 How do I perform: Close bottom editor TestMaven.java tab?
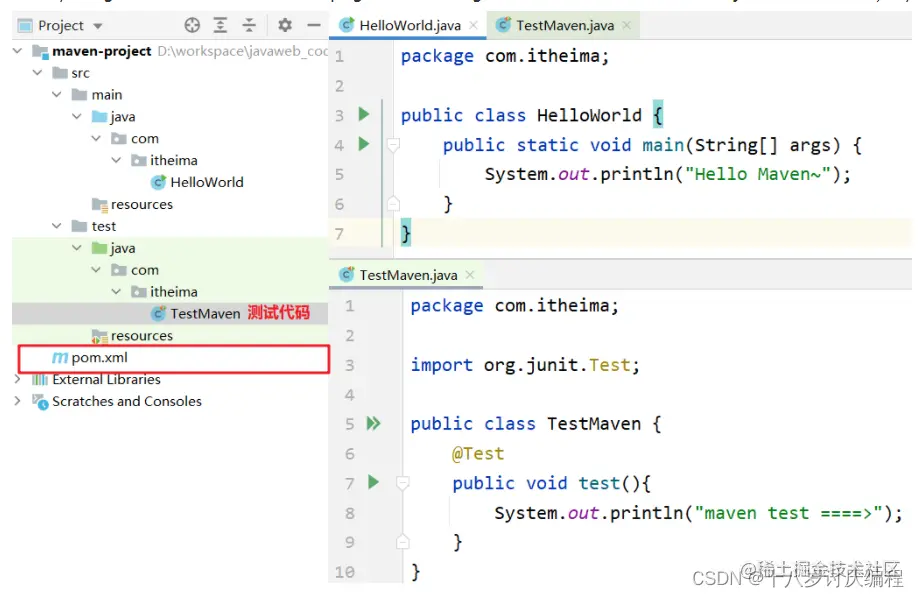coord(469,275)
